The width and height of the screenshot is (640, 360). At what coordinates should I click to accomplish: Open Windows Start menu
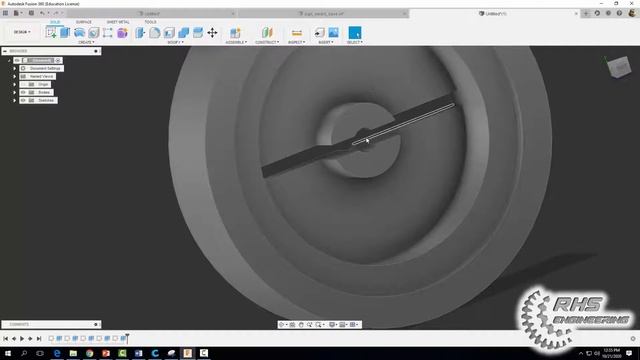[x=8, y=353]
